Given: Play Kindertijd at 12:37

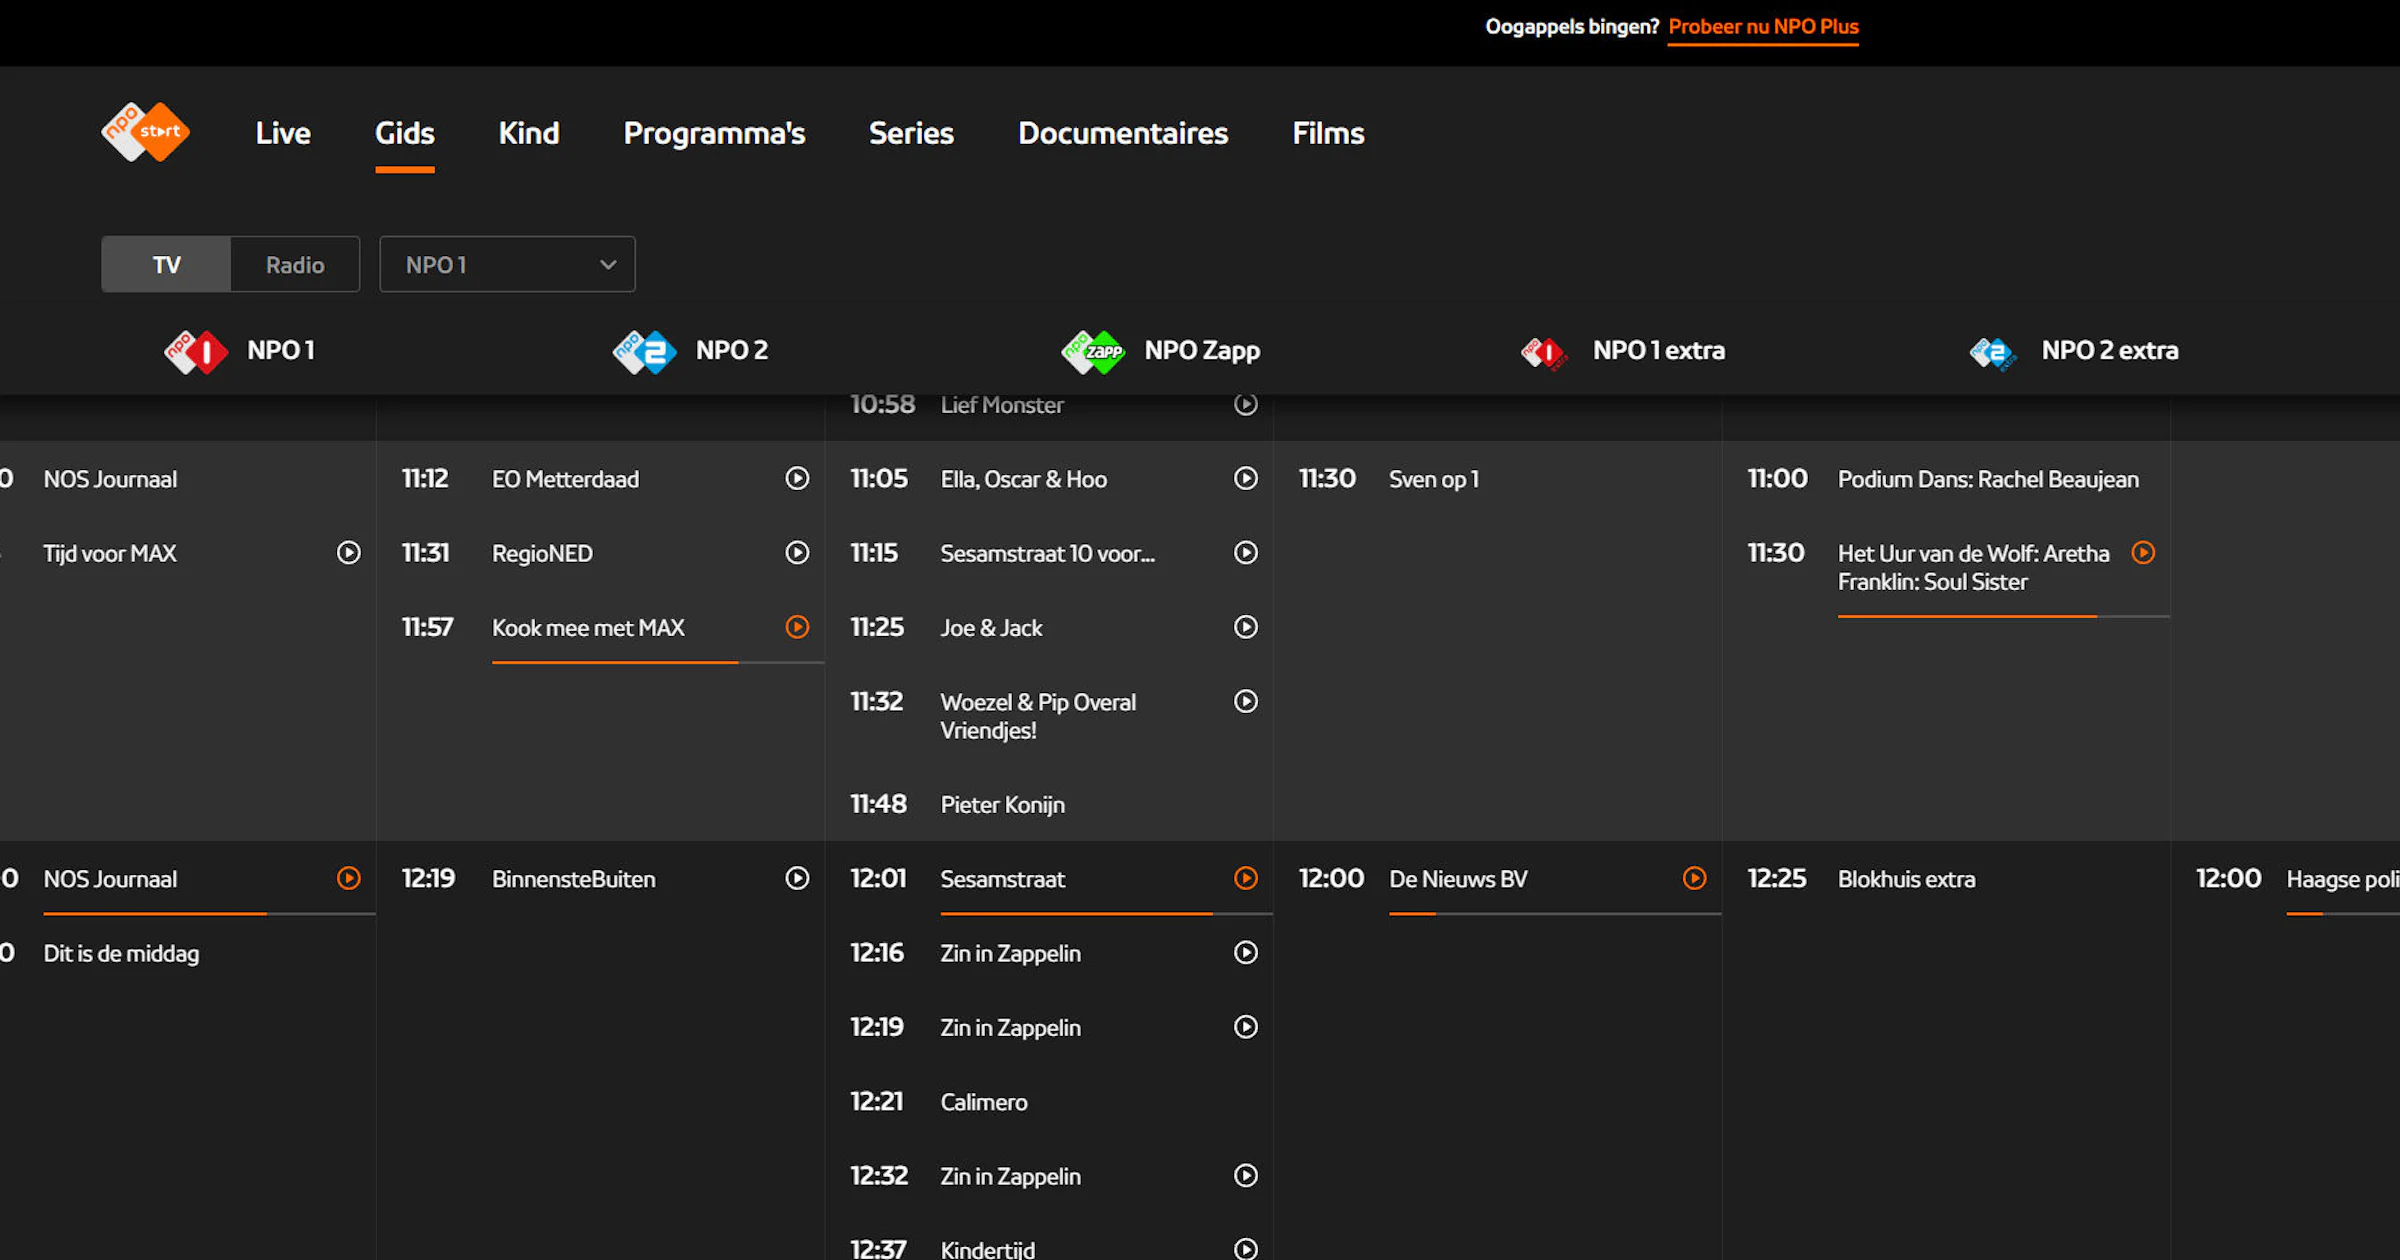Looking at the screenshot, I should click(x=1245, y=1249).
